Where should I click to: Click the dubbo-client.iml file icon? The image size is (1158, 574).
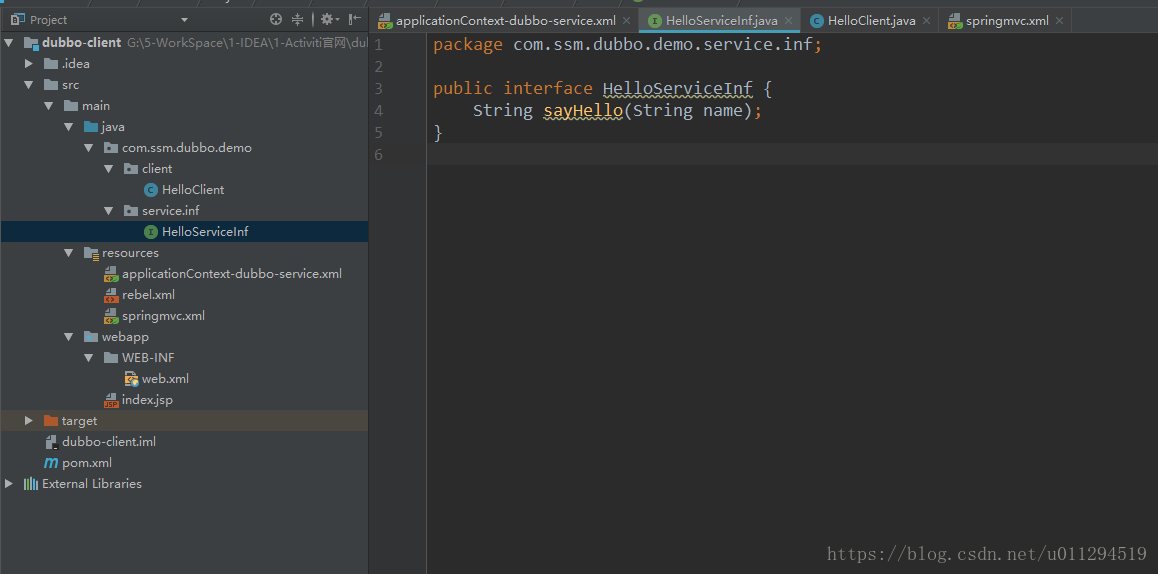click(51, 443)
